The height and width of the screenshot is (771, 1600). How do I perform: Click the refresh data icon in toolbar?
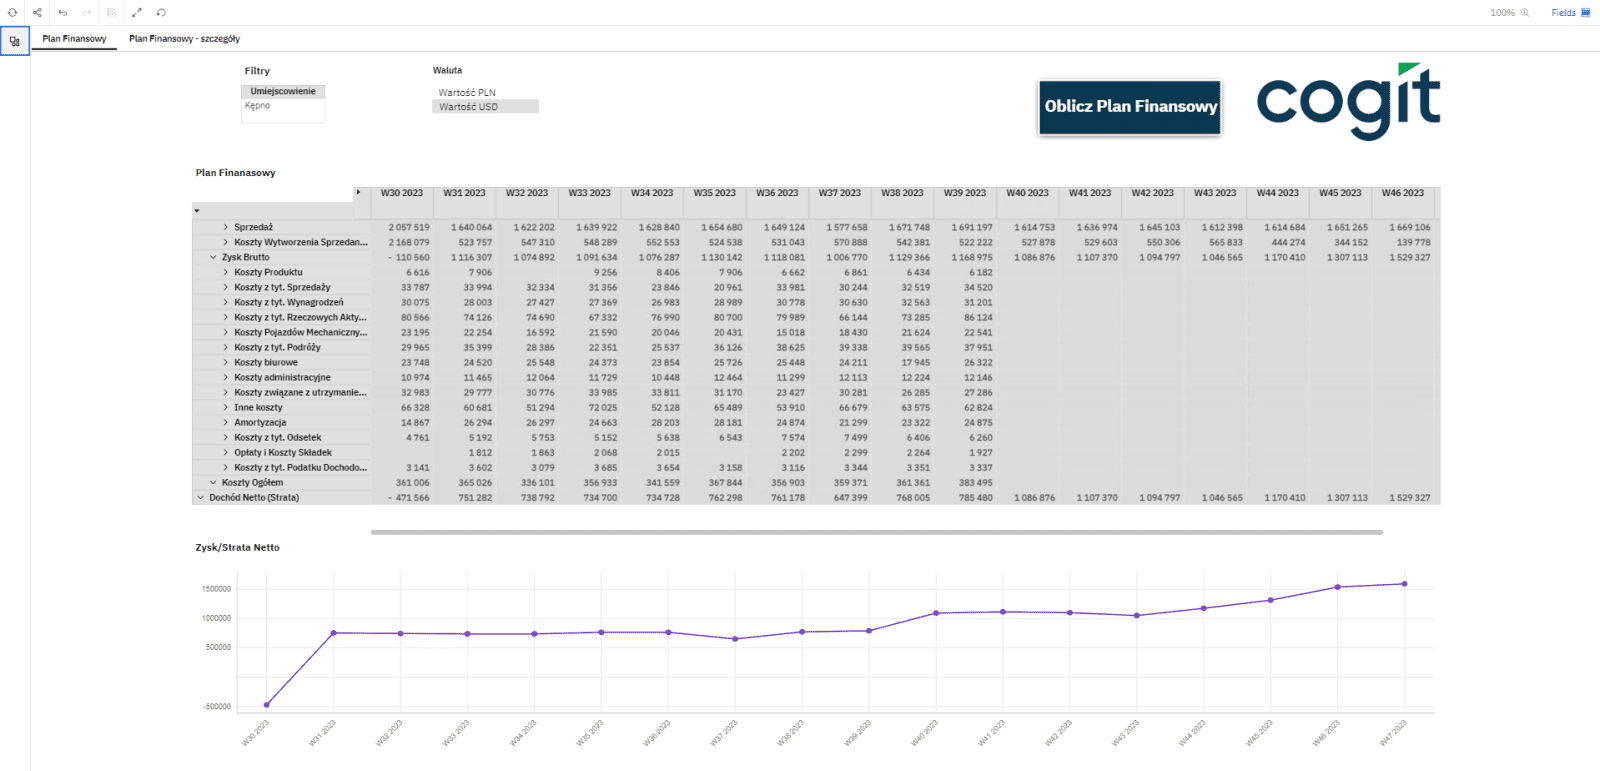(12, 13)
